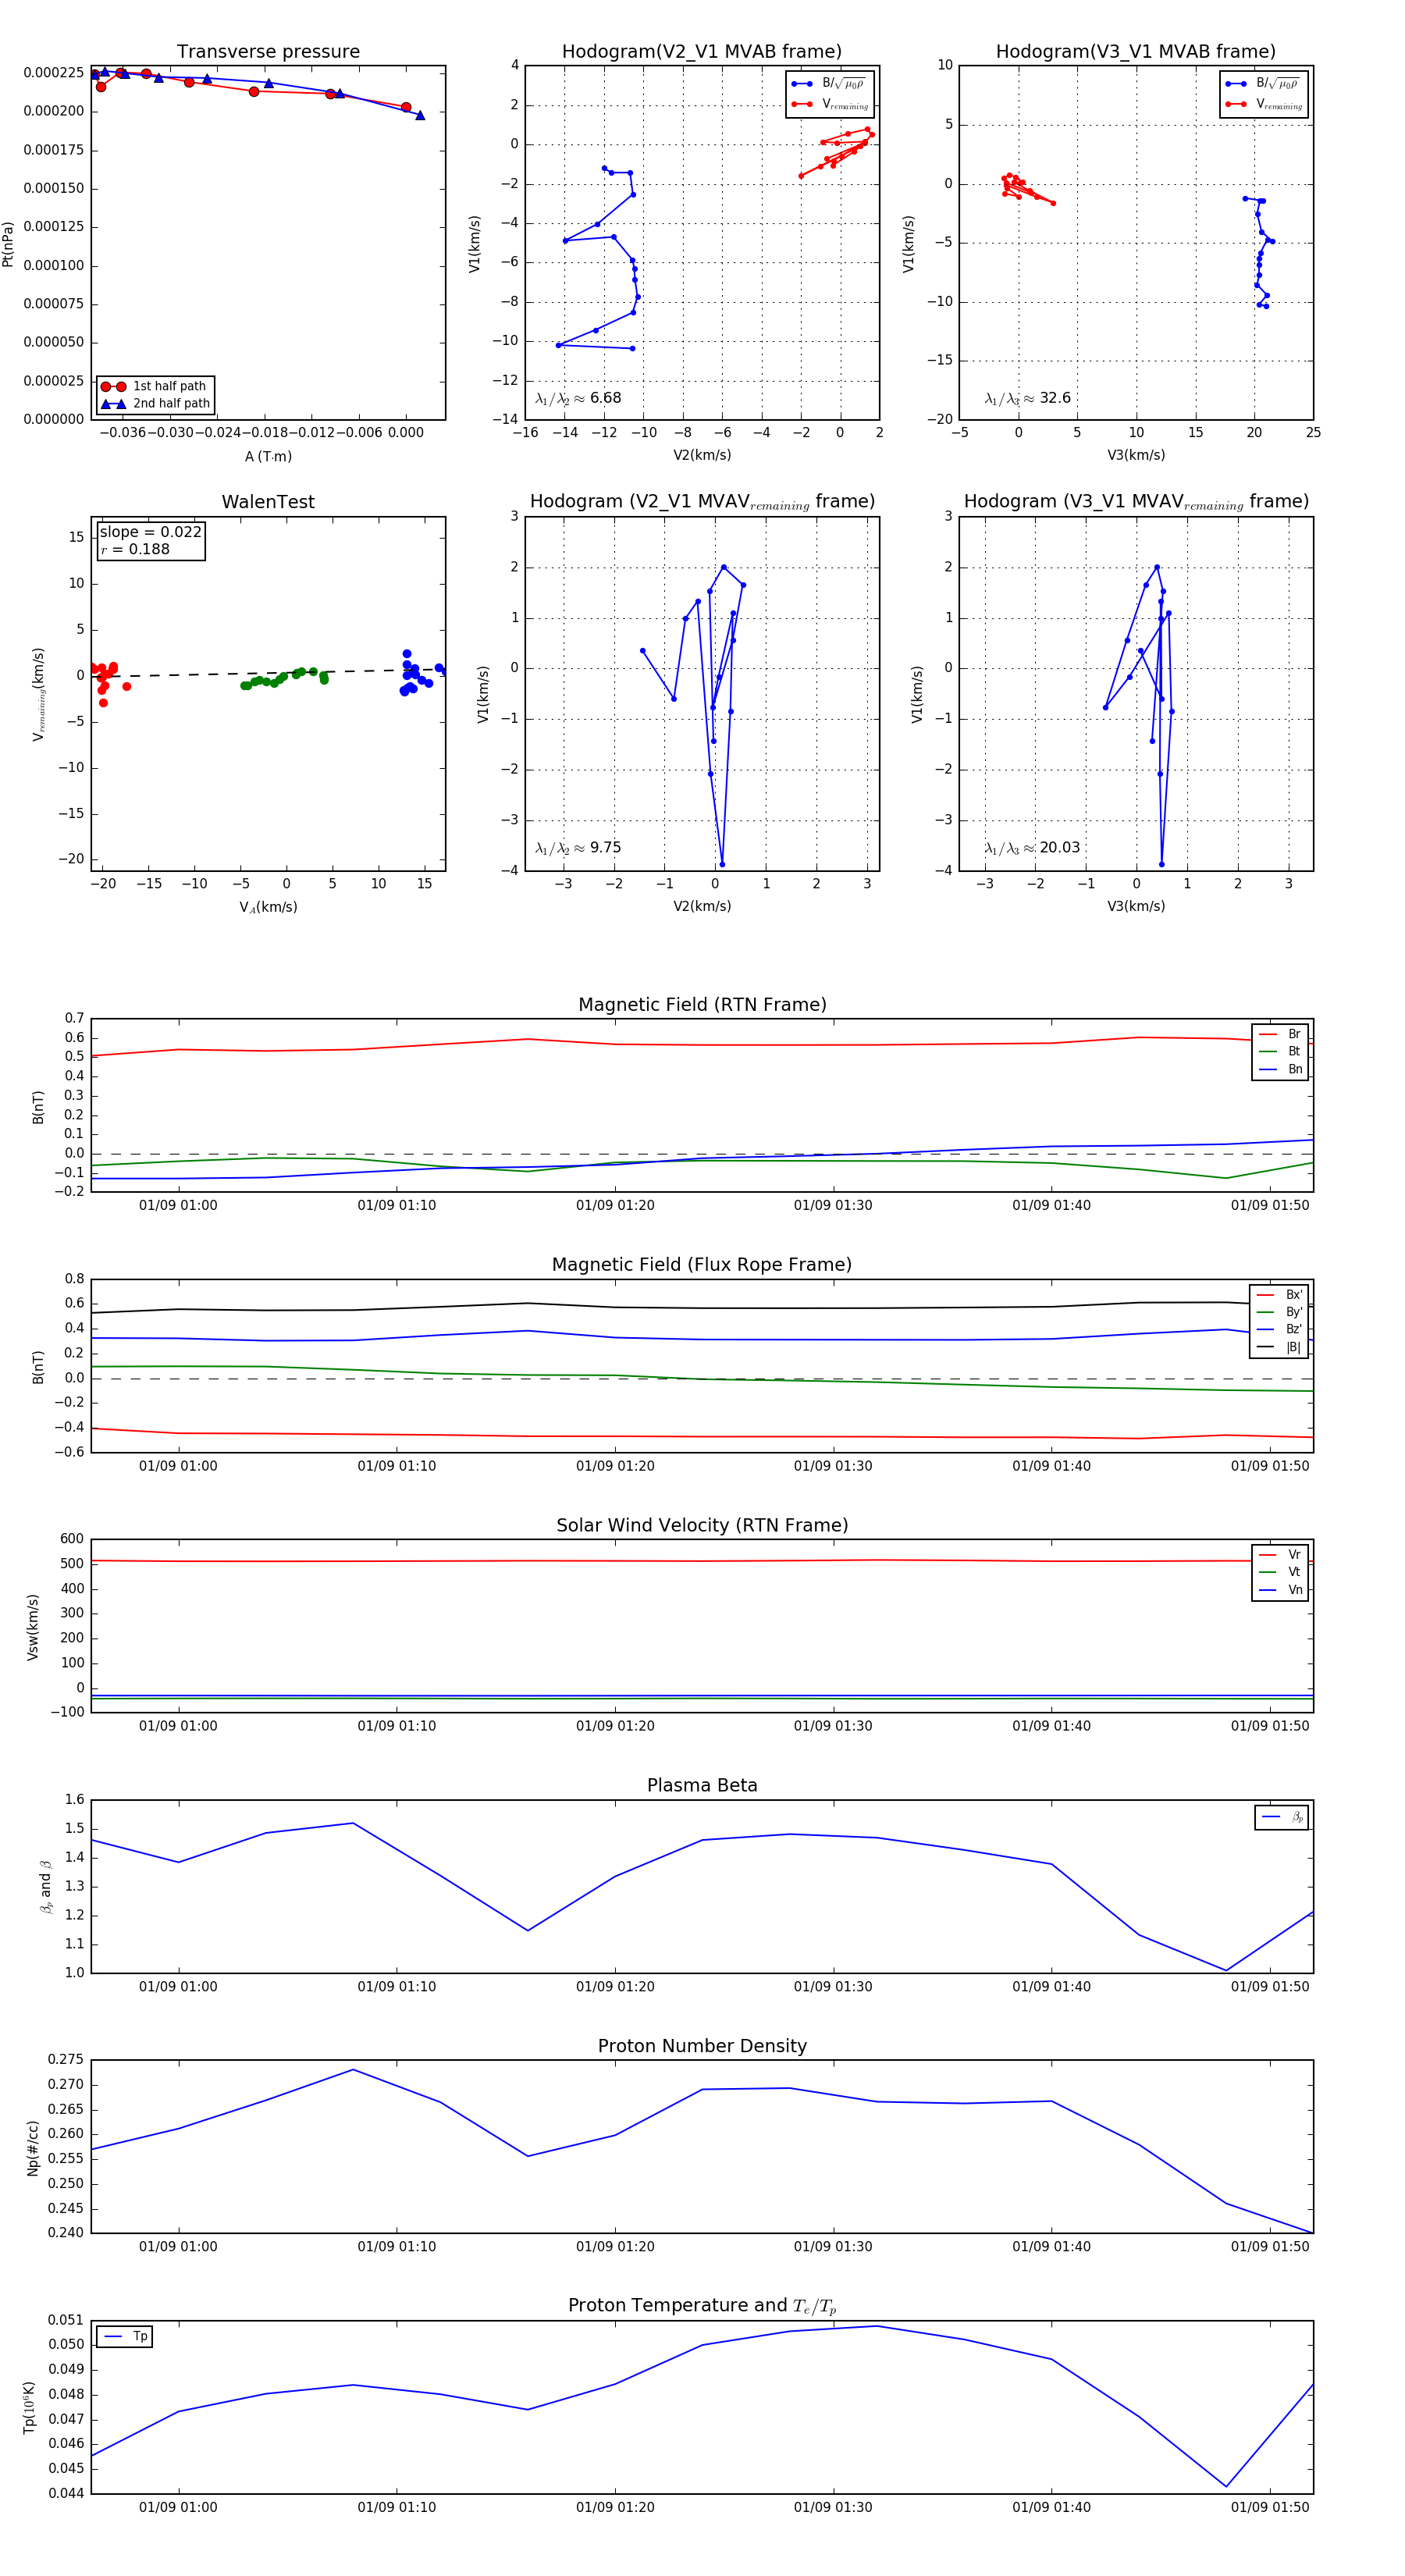Click the 'Vt' legend entry
Screen dimensions: 1405x2576
[1280, 1572]
